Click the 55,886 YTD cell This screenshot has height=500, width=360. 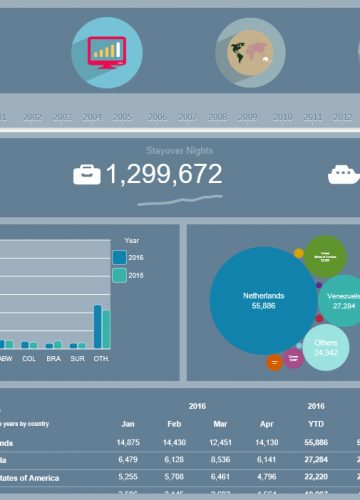point(316,442)
